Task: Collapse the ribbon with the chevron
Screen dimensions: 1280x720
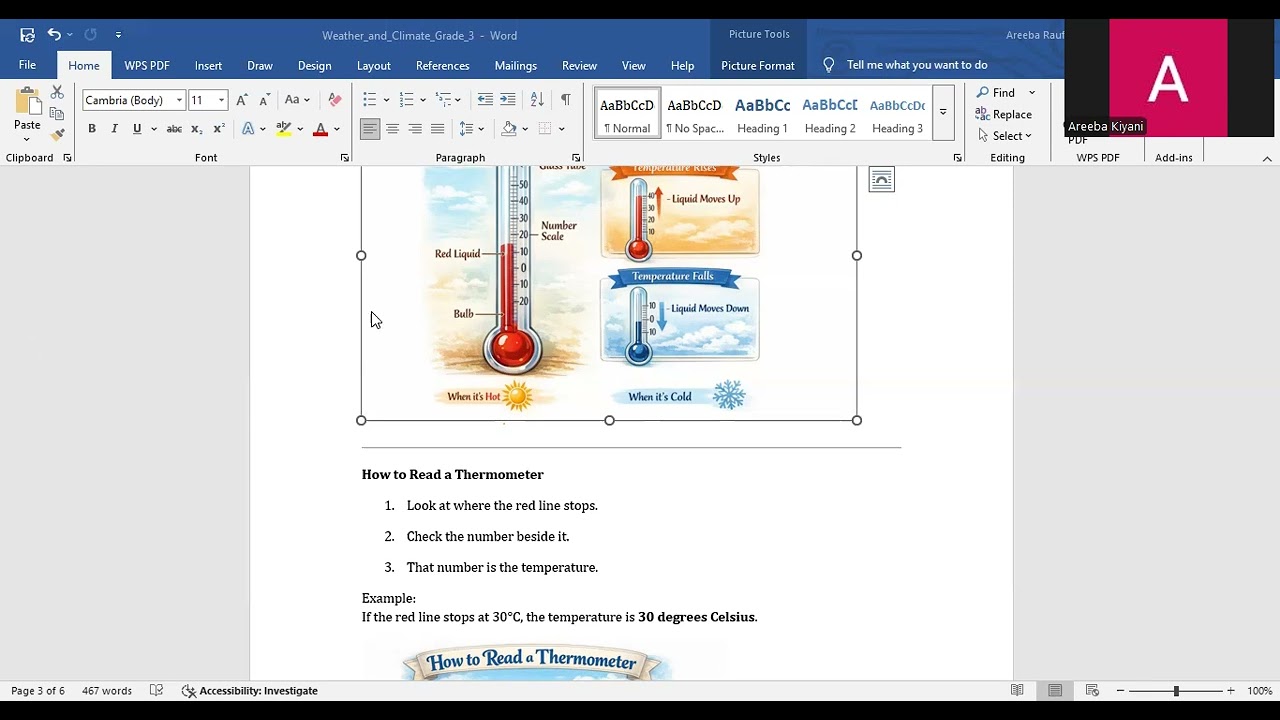Action: [1267, 158]
